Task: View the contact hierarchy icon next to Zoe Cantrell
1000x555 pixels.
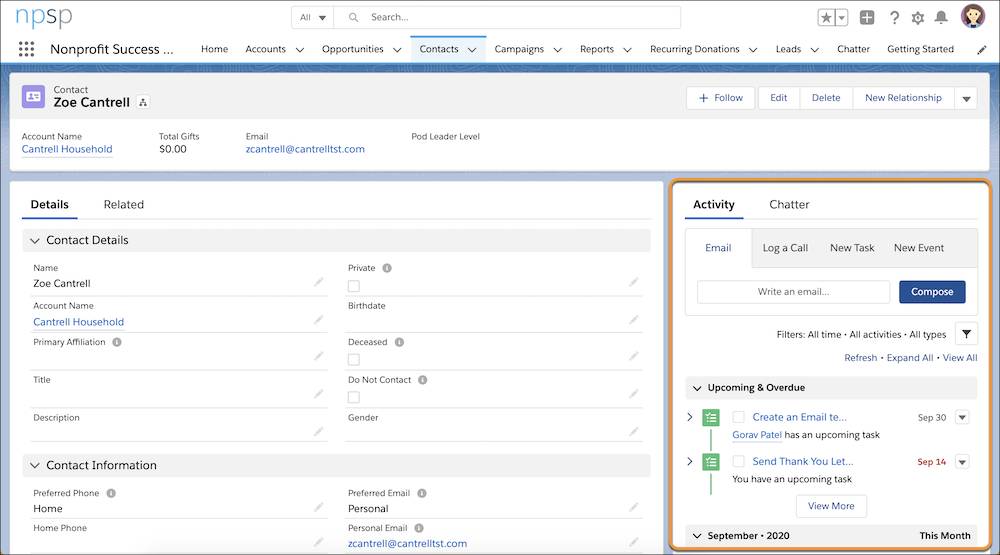Action: pyautogui.click(x=143, y=103)
